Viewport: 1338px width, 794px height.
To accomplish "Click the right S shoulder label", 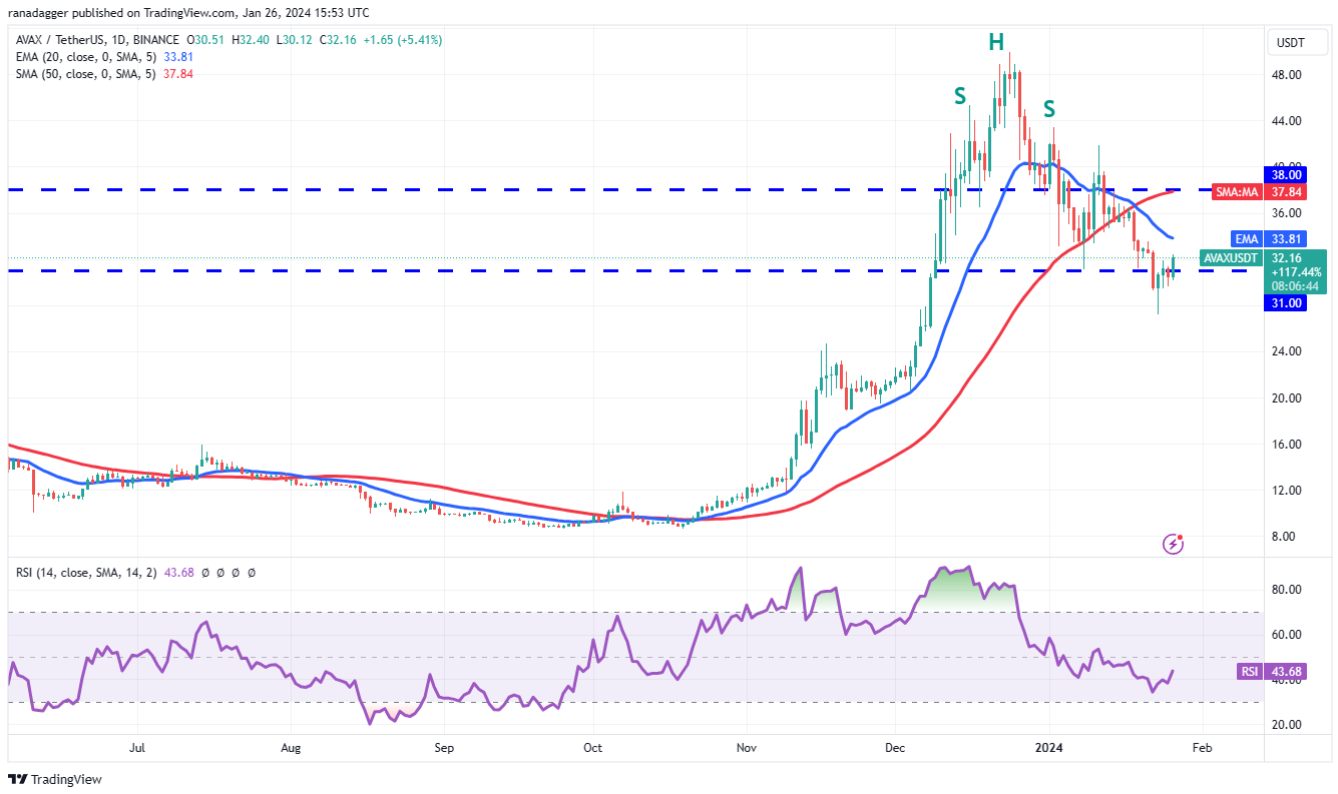I will [x=1050, y=108].
